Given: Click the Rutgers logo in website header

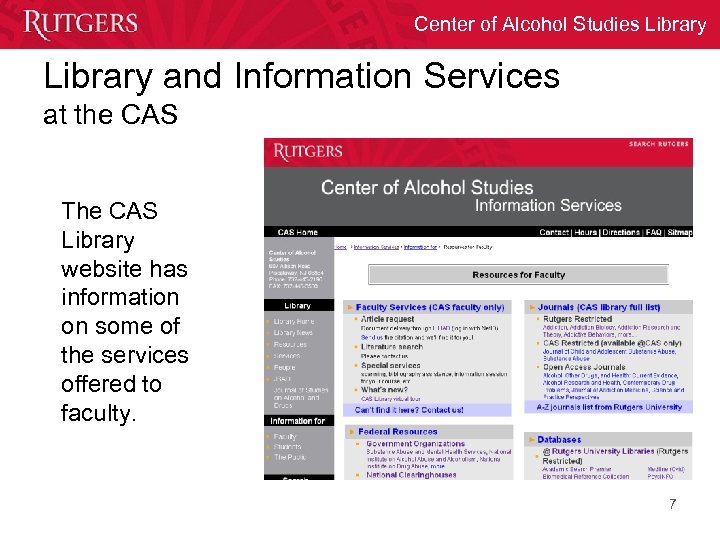Looking at the screenshot, I should click(308, 152).
